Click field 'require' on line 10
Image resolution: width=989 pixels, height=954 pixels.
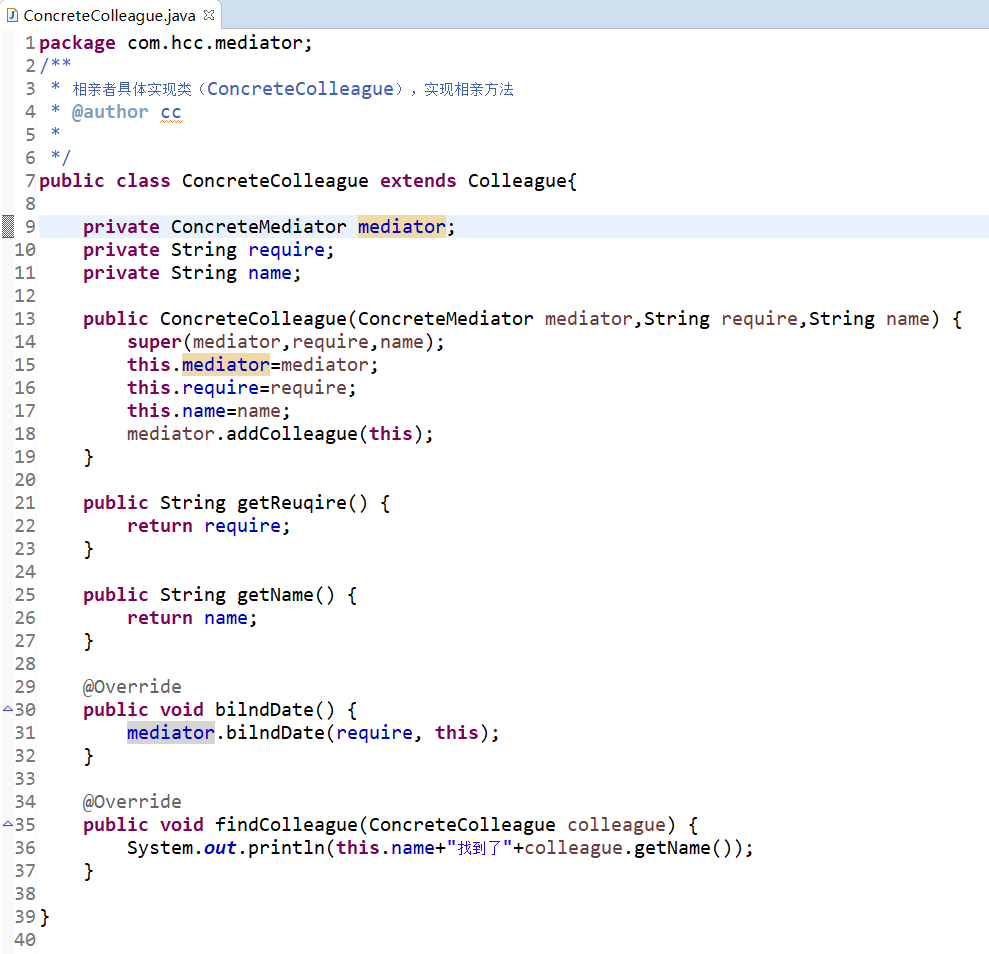286,250
